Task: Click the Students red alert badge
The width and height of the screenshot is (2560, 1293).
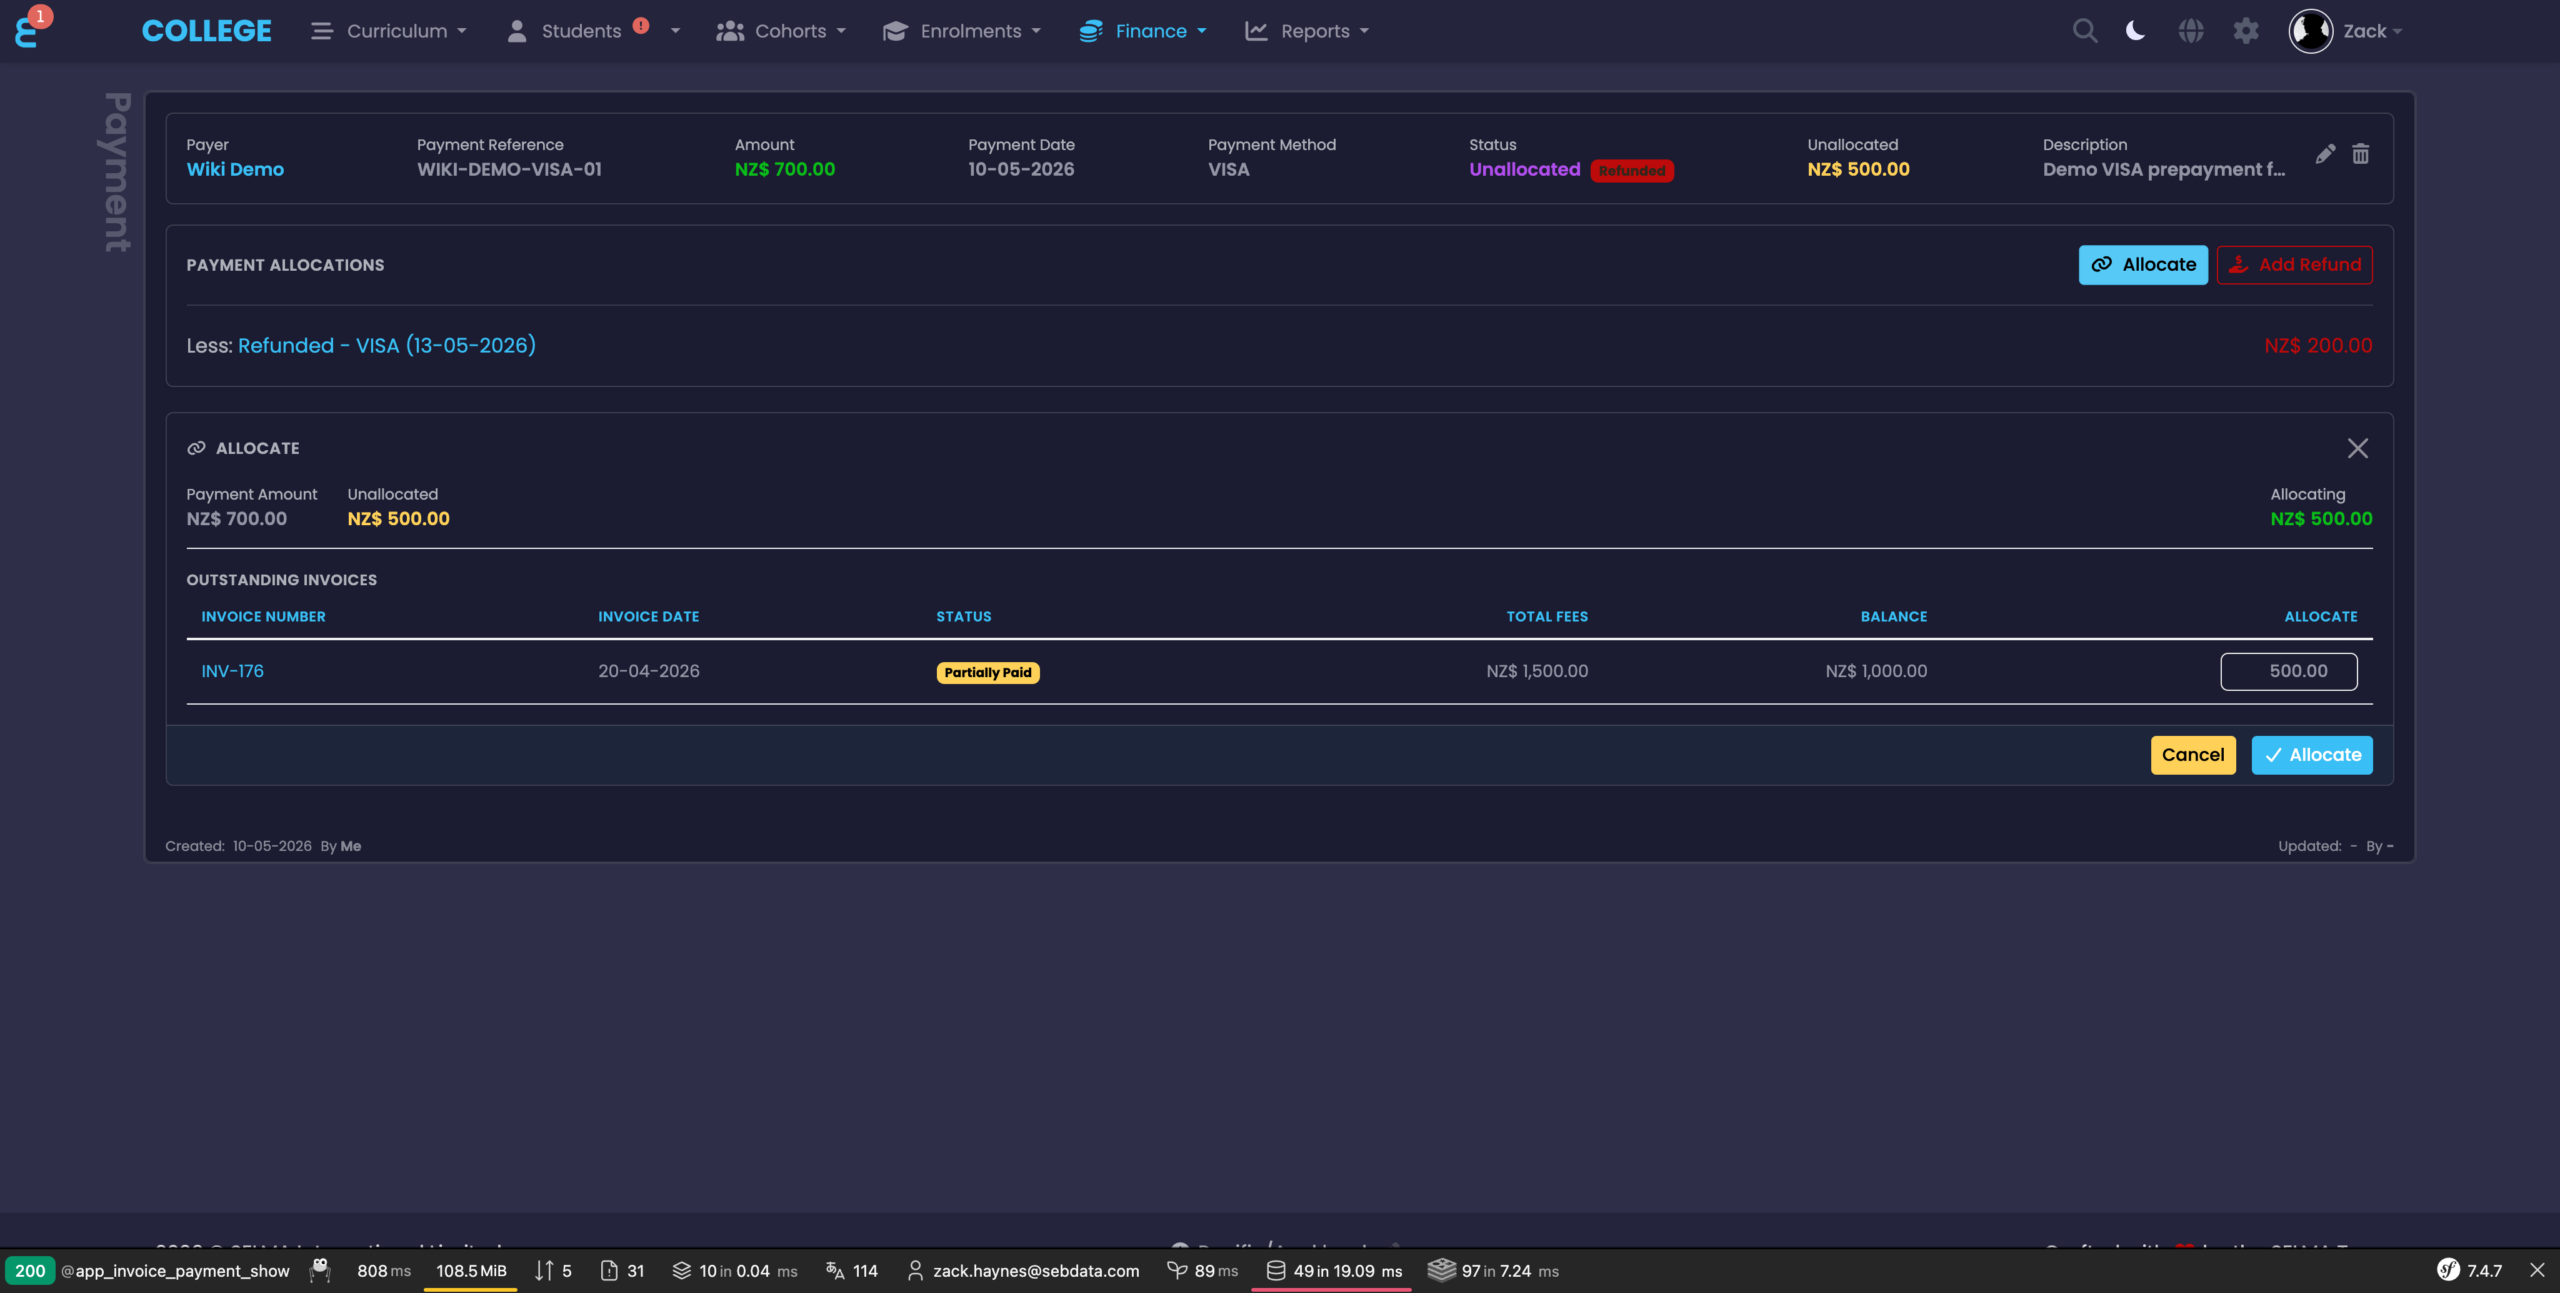Action: tap(641, 26)
